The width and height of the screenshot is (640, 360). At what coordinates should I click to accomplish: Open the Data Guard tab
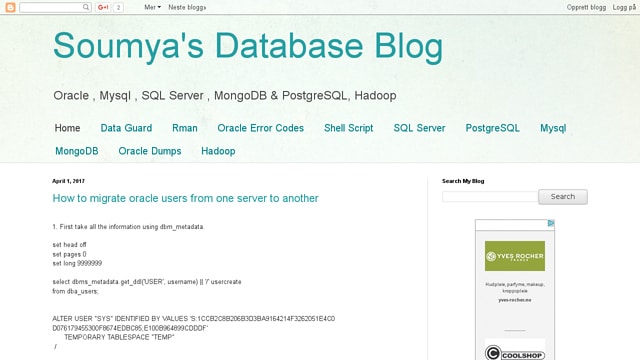(126, 128)
